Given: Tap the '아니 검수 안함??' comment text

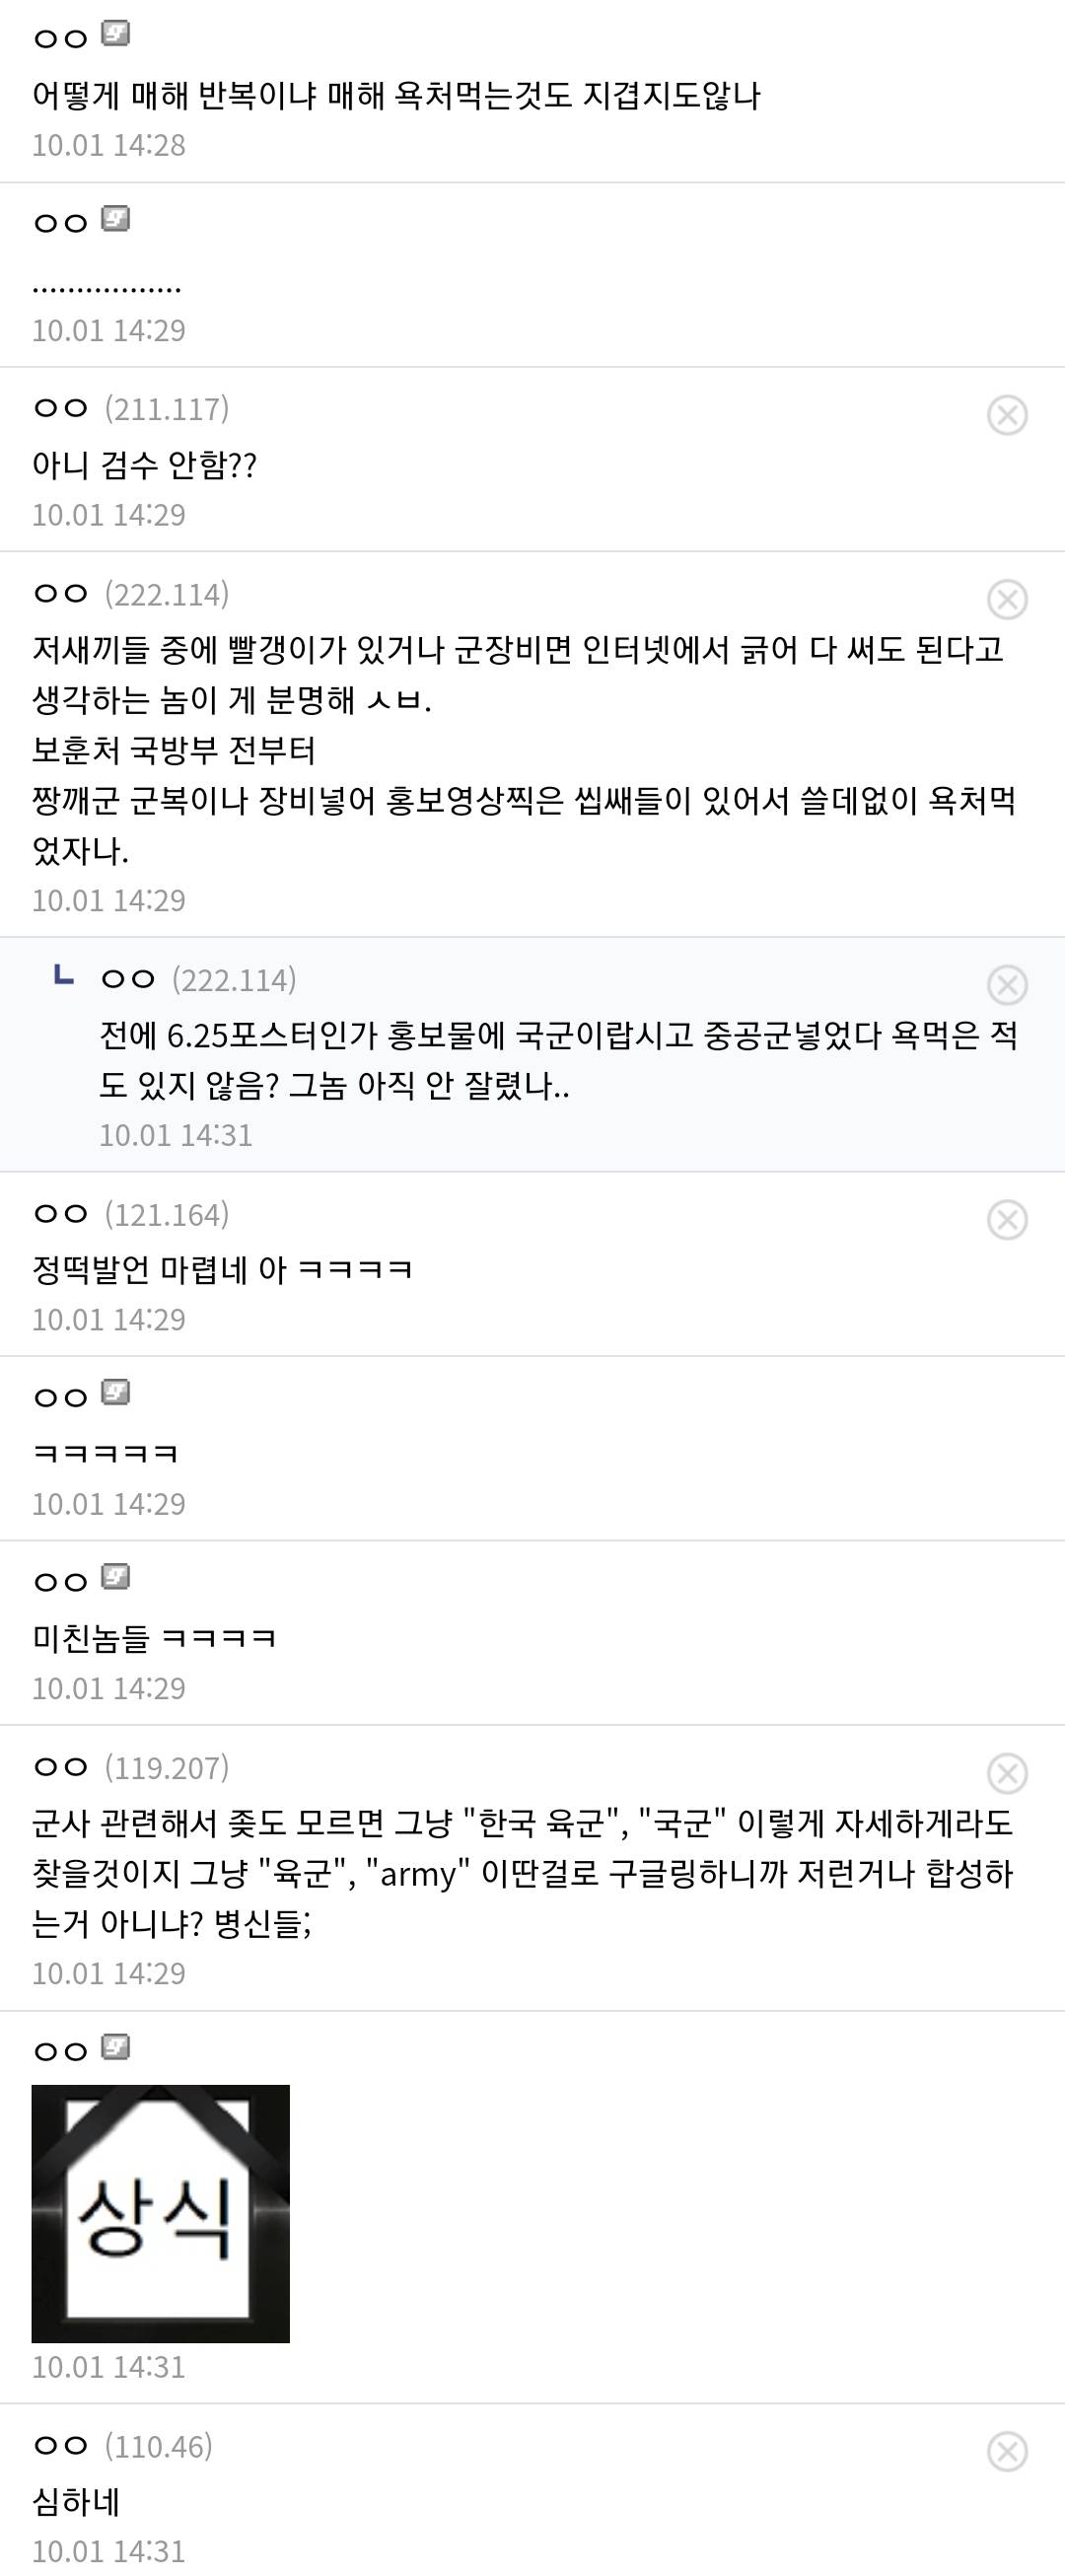Looking at the screenshot, I should (145, 465).
